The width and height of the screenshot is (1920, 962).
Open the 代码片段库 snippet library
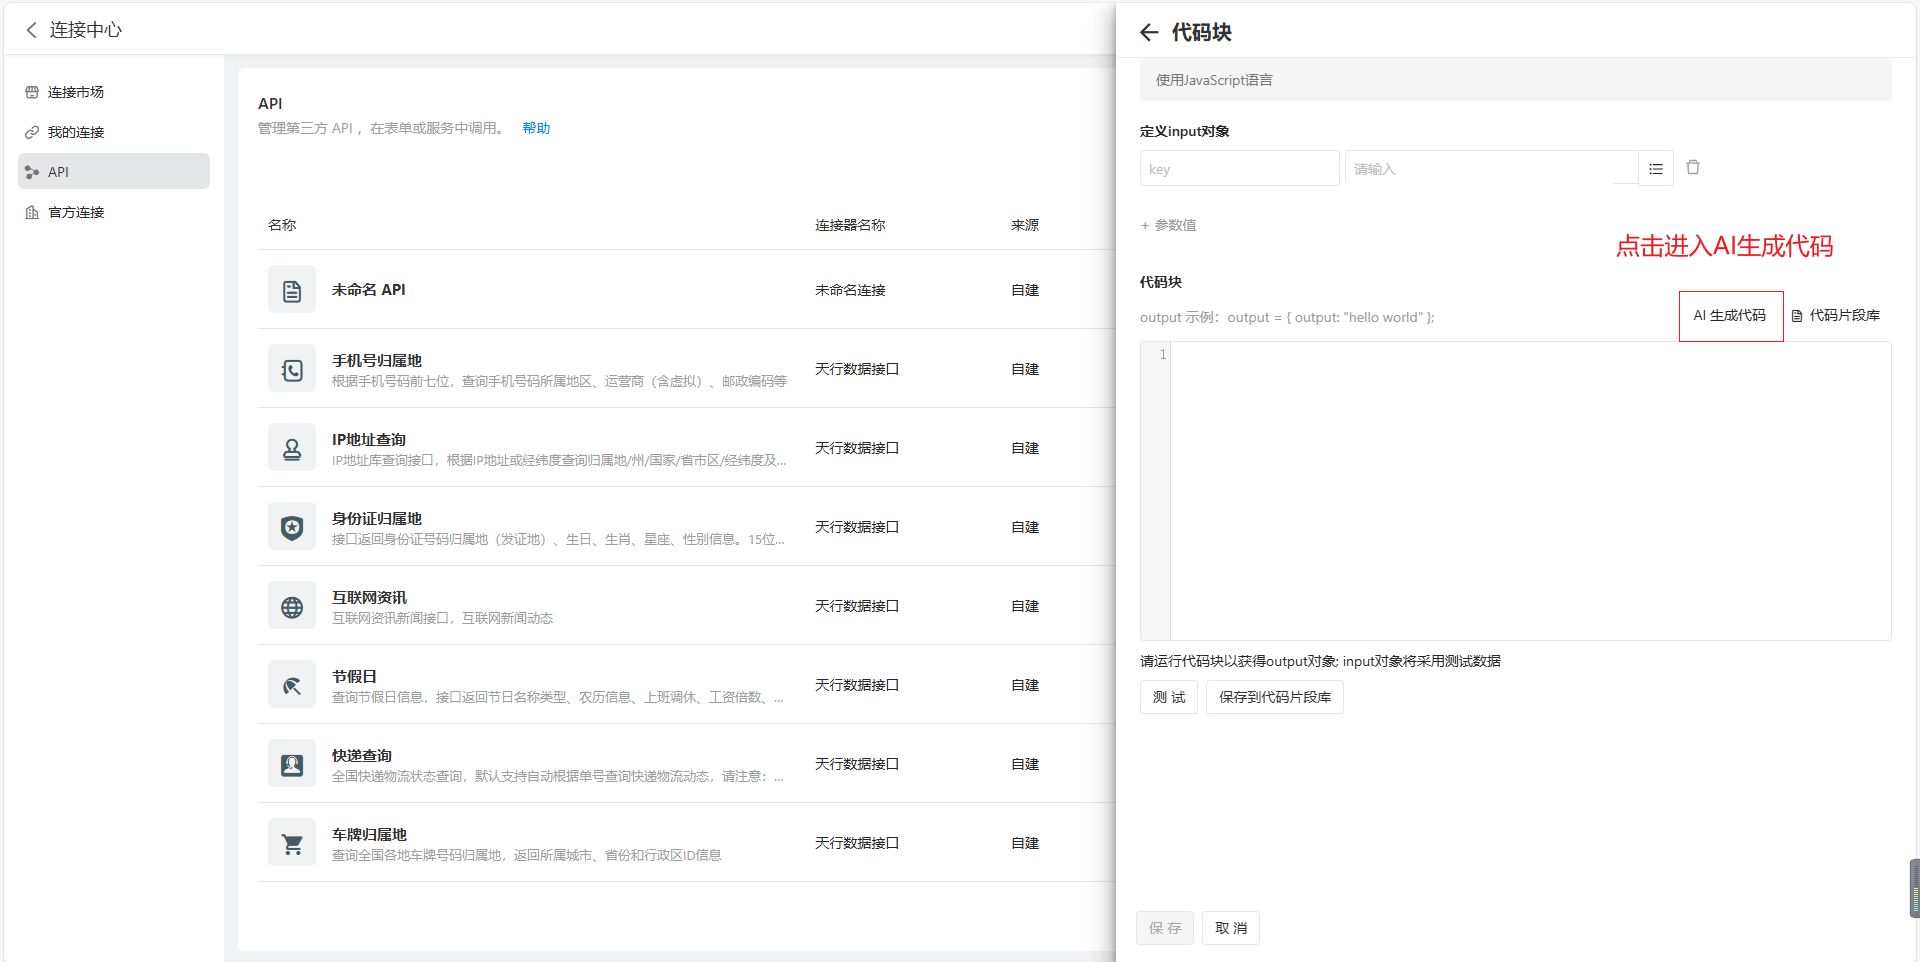1836,316
